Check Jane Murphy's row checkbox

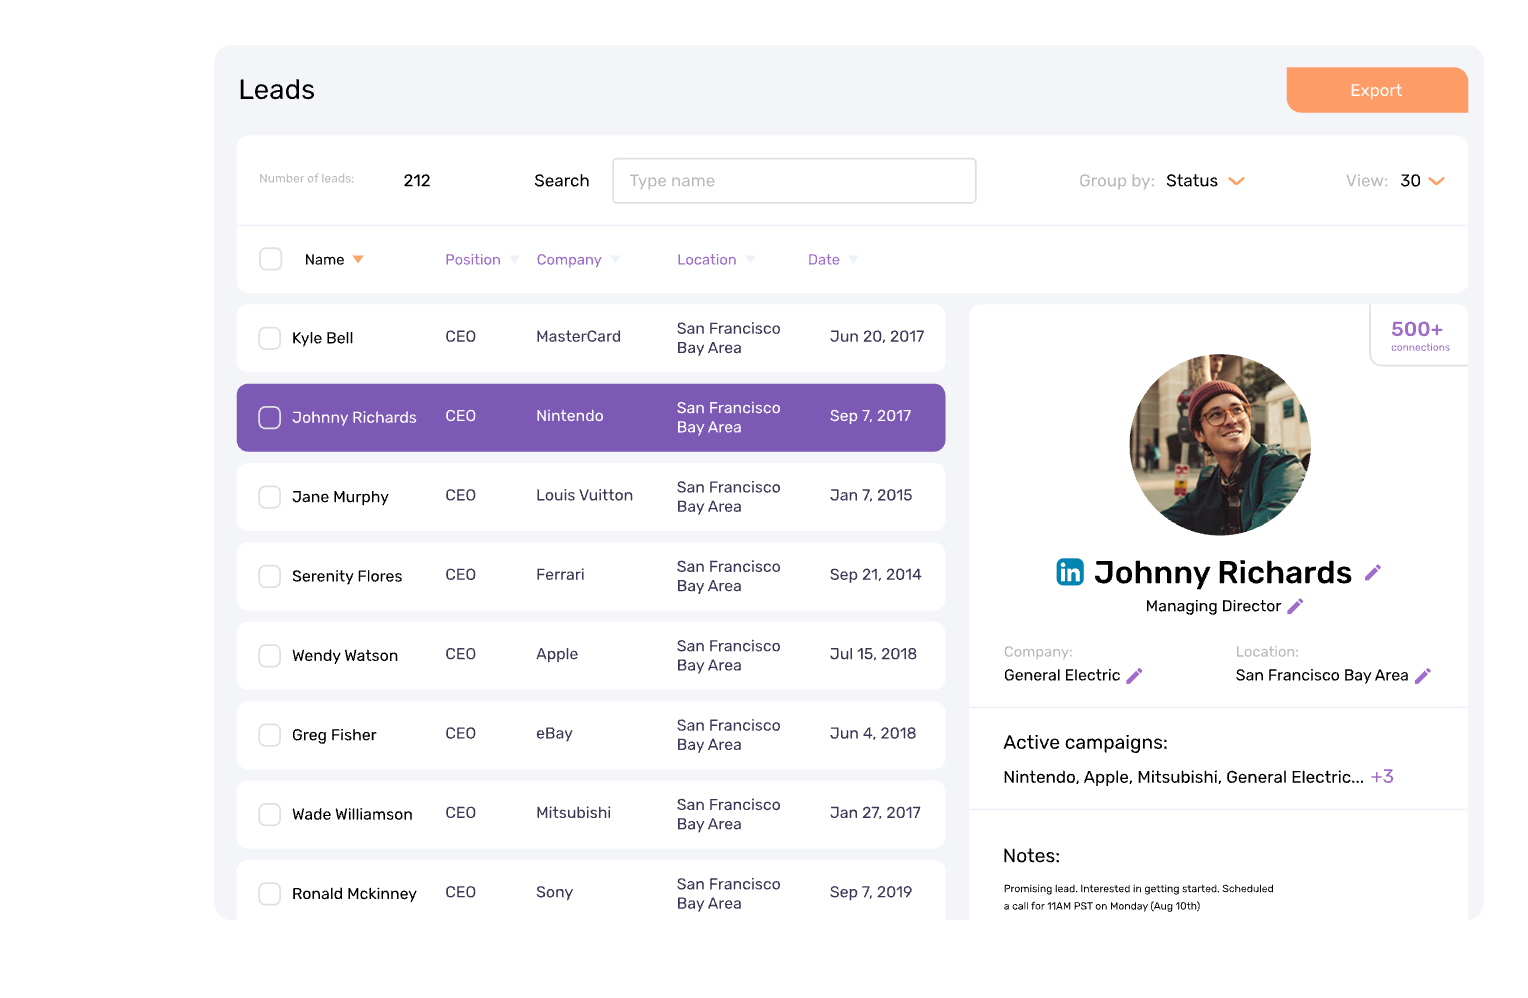point(269,497)
